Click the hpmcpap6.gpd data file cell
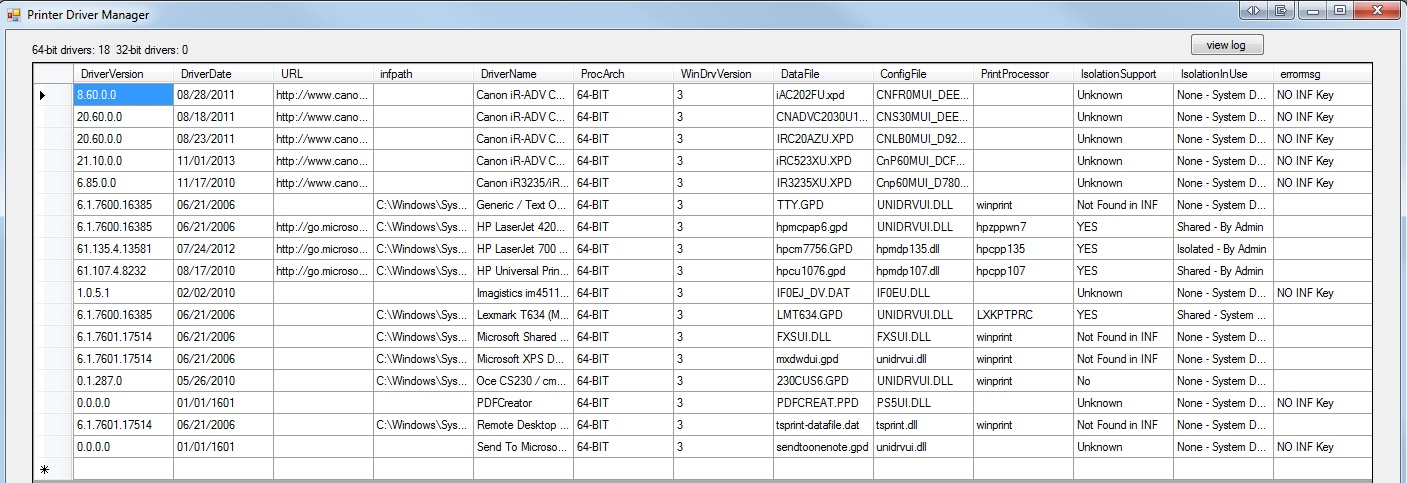 pyautogui.click(x=823, y=227)
